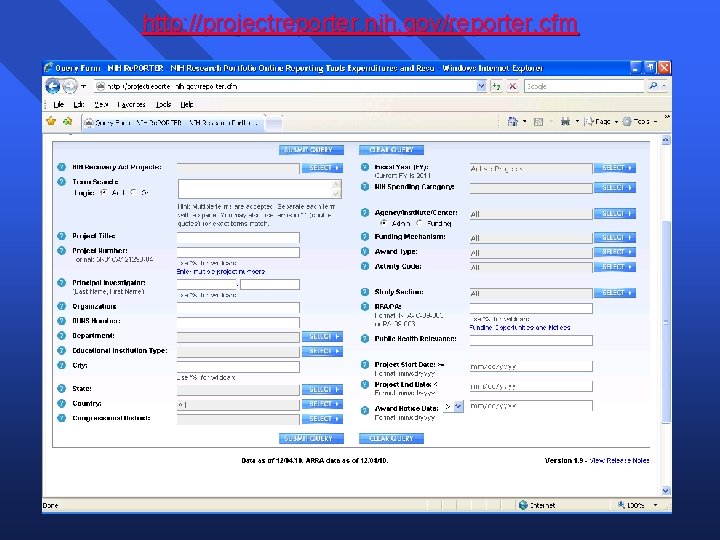
Task: Open Enter multiple project numbers link
Action: (x=221, y=272)
